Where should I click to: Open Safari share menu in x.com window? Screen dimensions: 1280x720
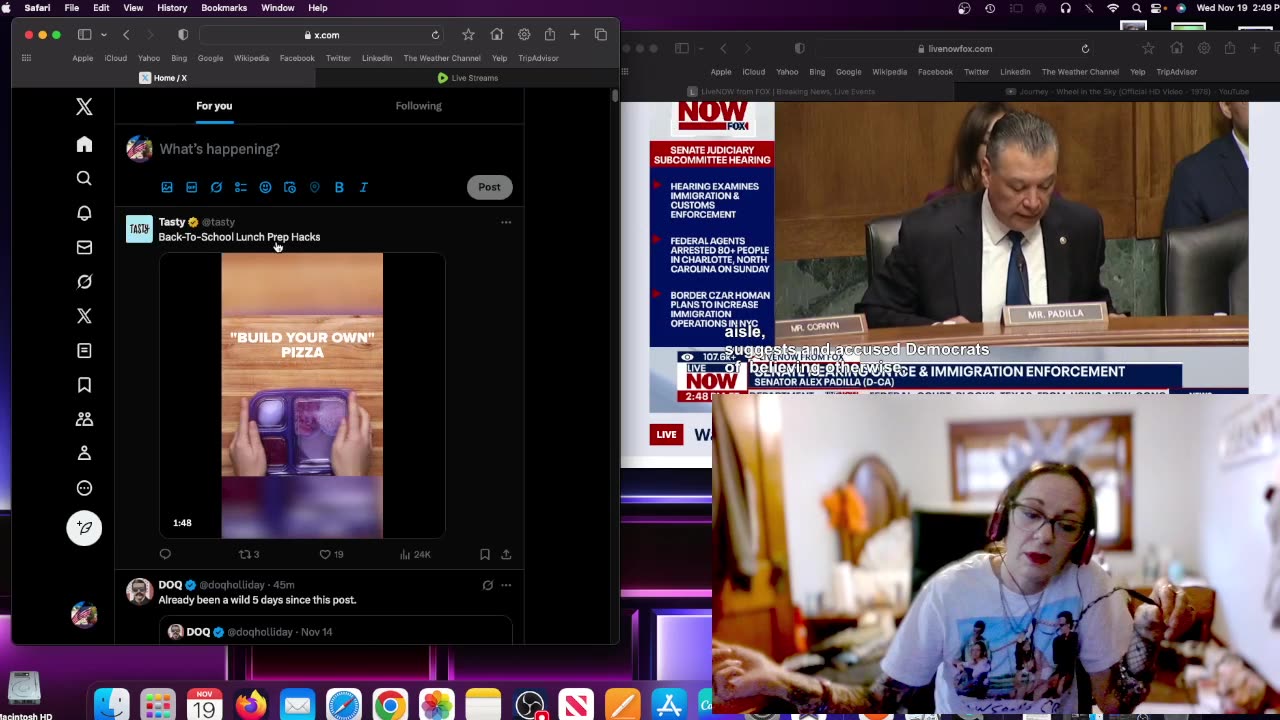tap(549, 35)
